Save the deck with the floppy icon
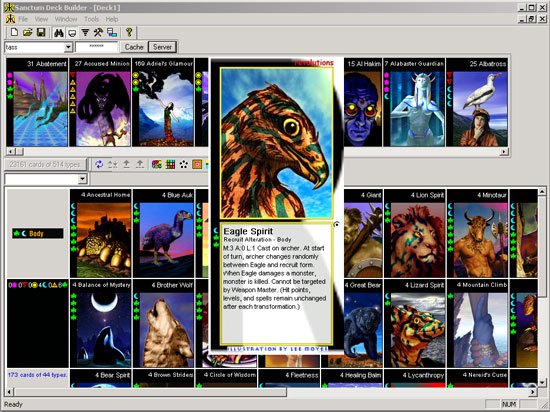The height and width of the screenshot is (412, 550). tap(41, 33)
